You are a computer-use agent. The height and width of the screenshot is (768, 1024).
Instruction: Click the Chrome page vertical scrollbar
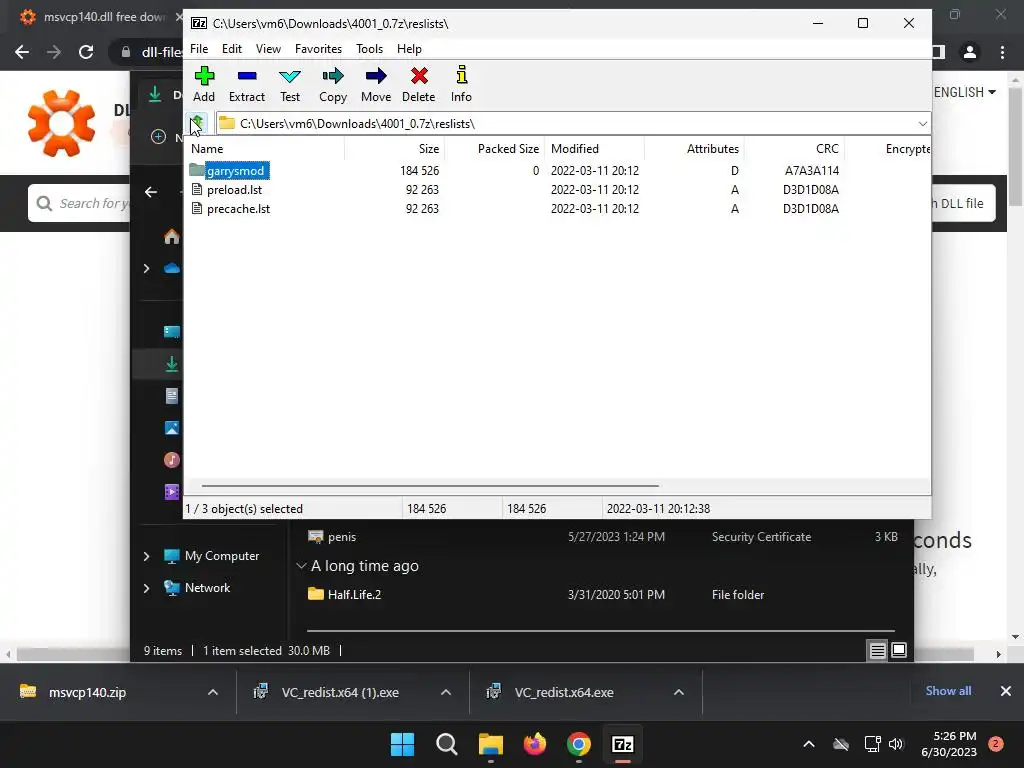coord(1016,146)
